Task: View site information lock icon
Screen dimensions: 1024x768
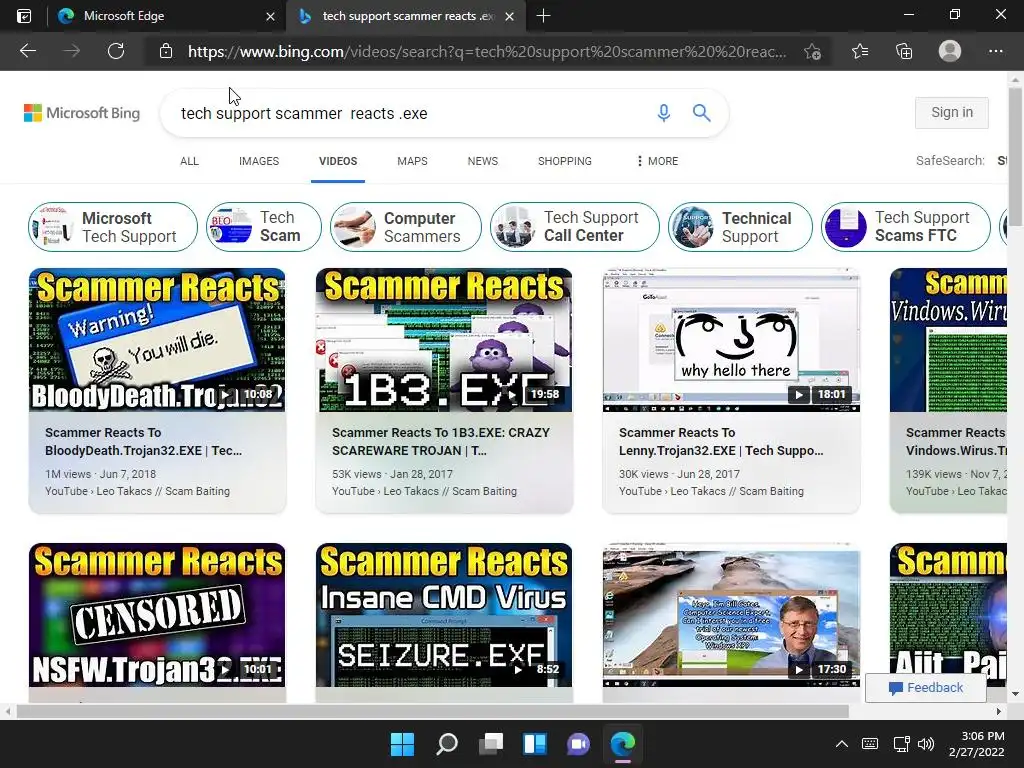Action: tap(166, 51)
